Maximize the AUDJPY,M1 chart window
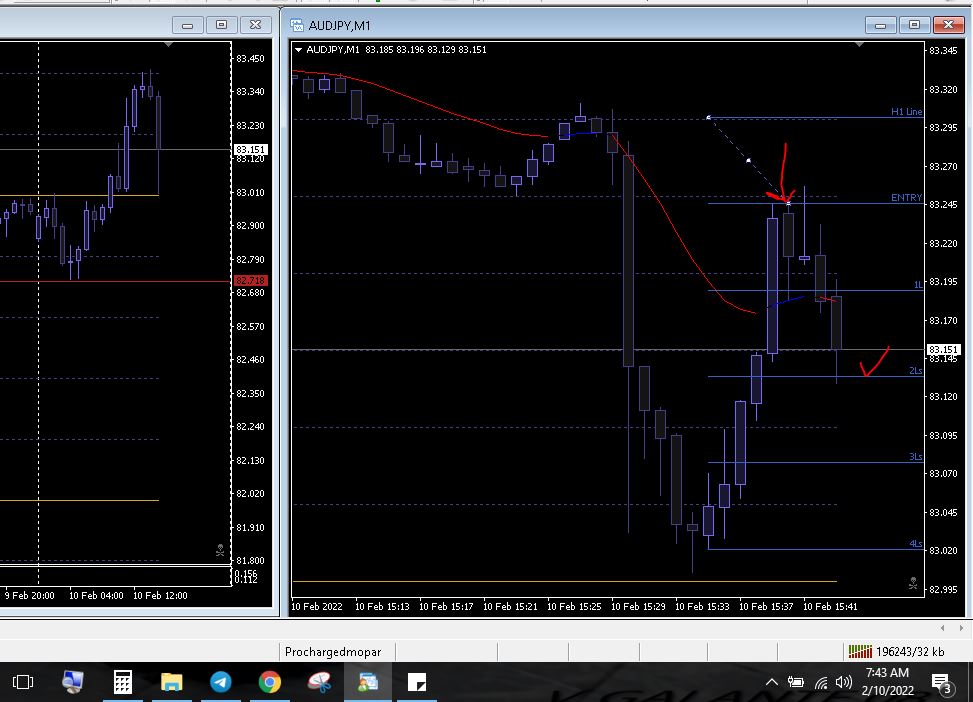The width and height of the screenshot is (973, 702). pos(914,25)
